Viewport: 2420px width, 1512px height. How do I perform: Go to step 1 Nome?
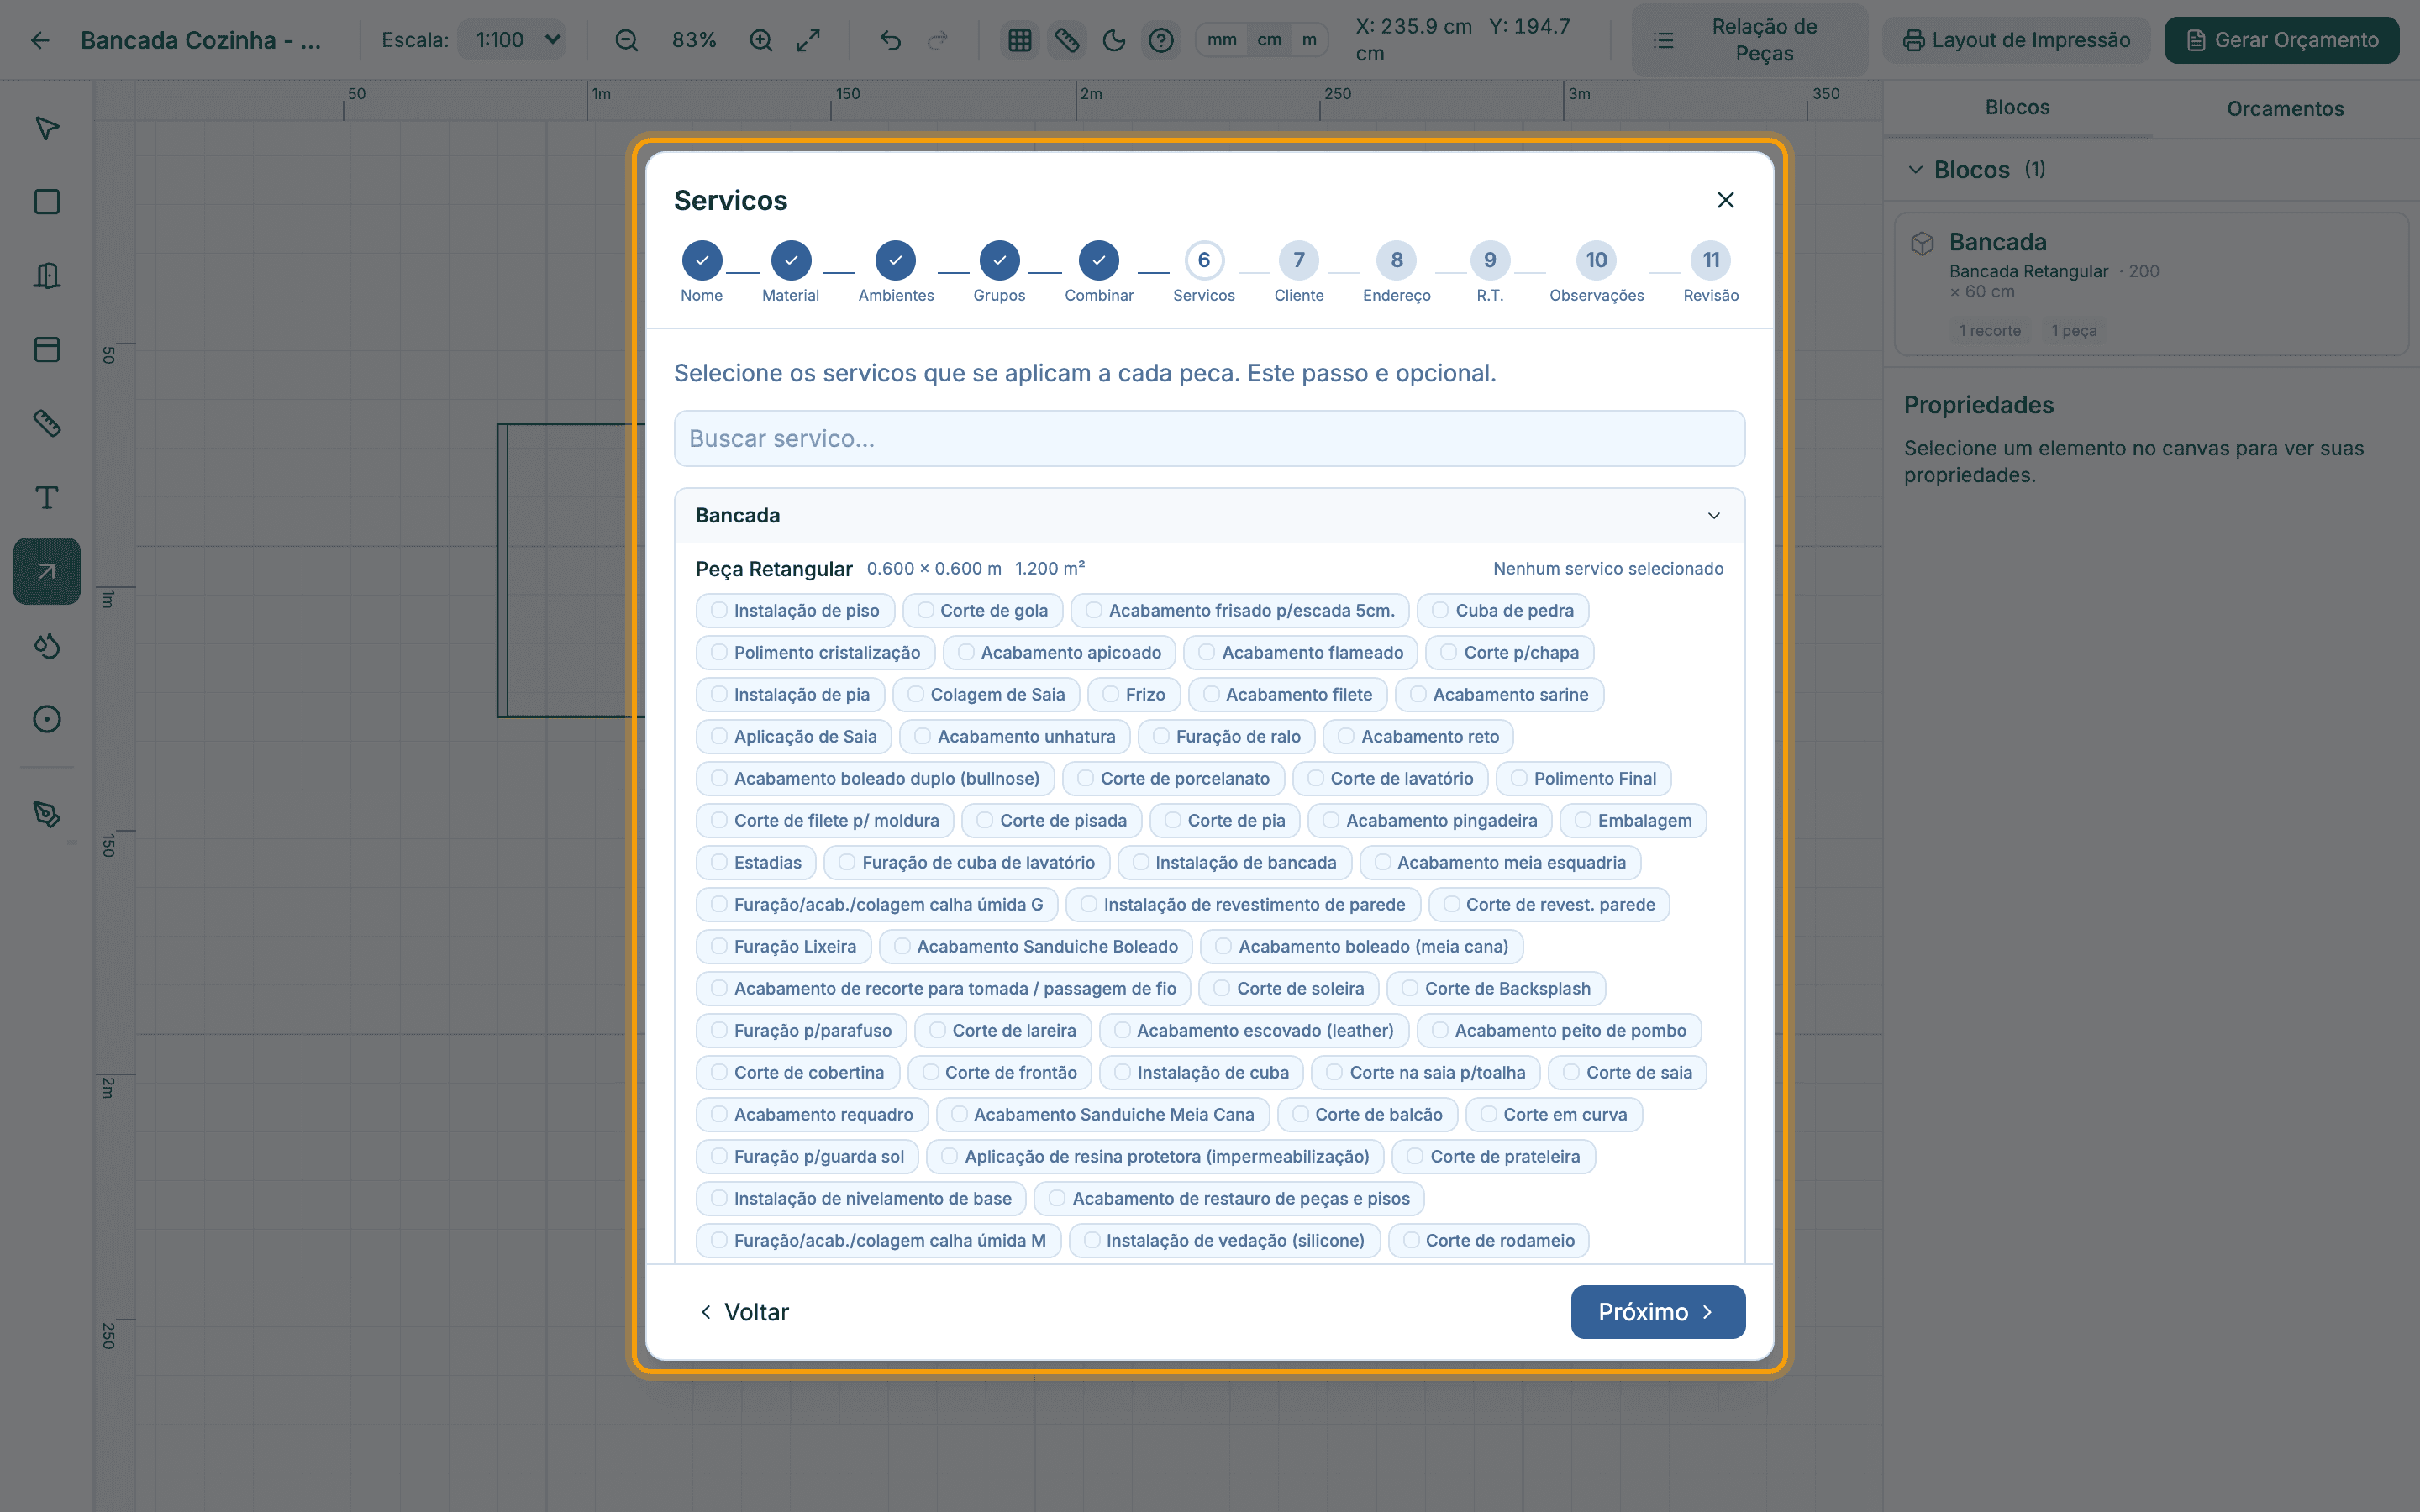pyautogui.click(x=702, y=260)
